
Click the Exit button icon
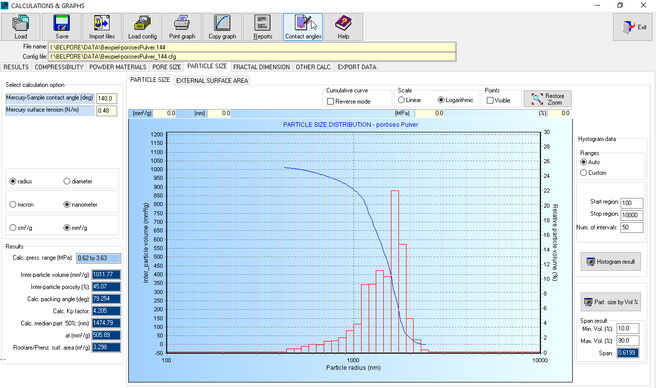point(629,27)
